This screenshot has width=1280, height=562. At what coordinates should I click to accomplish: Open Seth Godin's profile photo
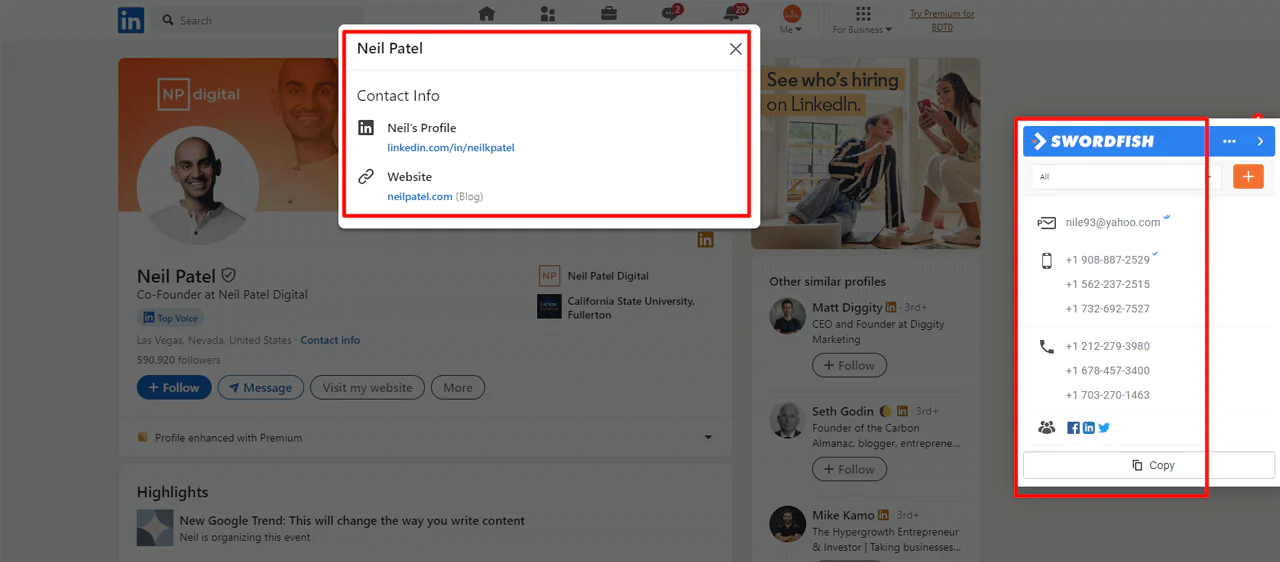788,420
